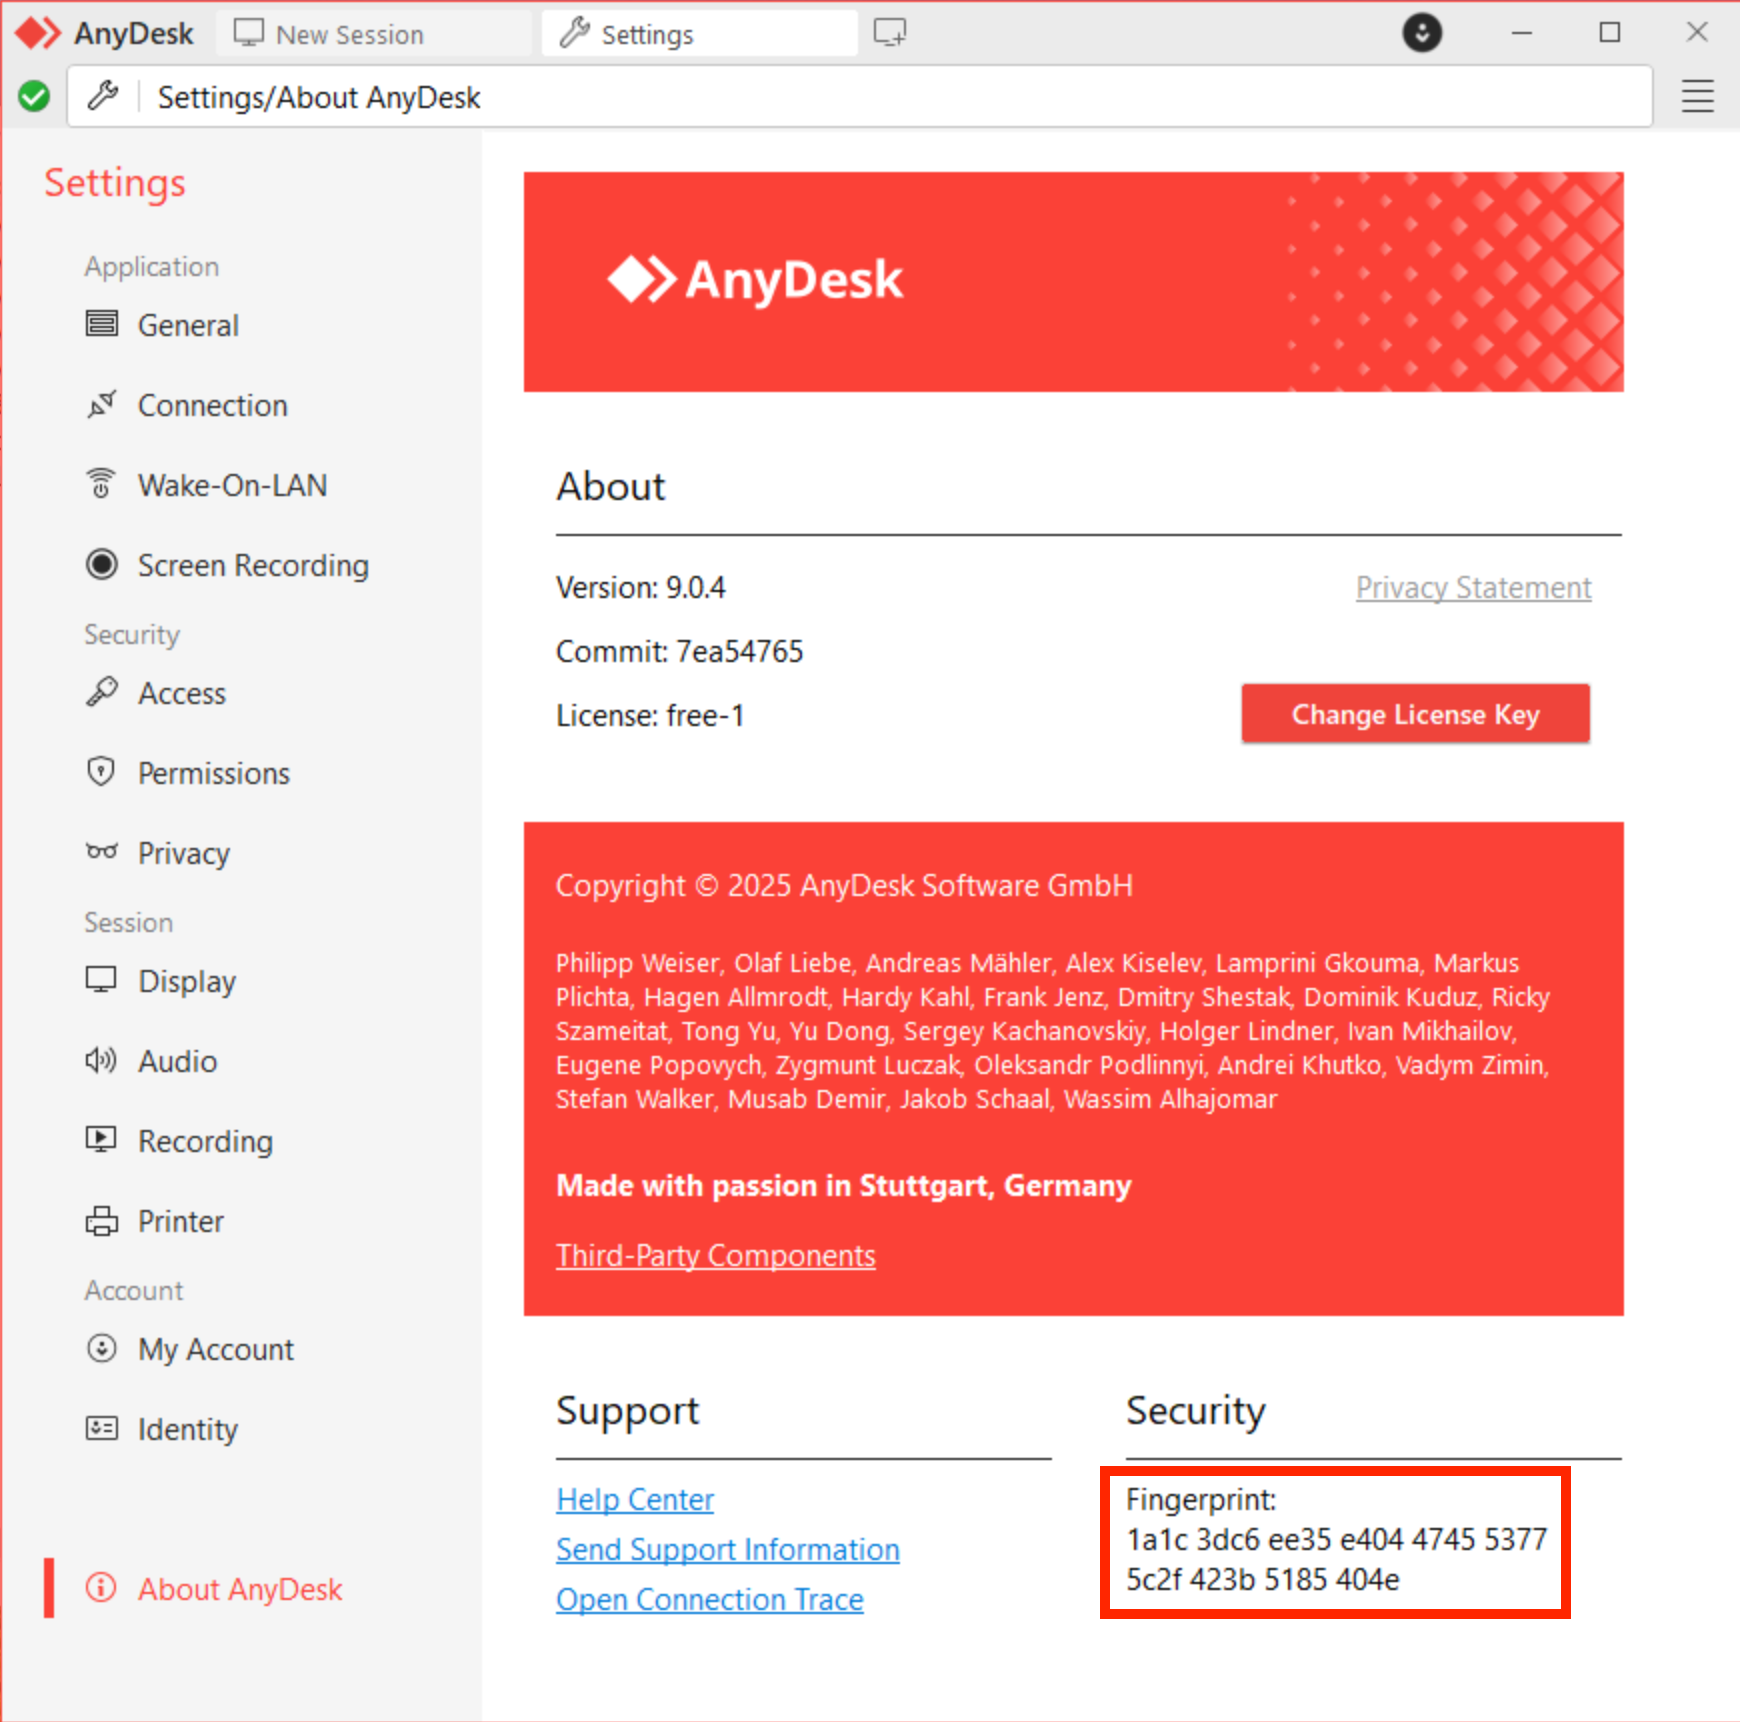Switch to the New Session tab

(329, 34)
